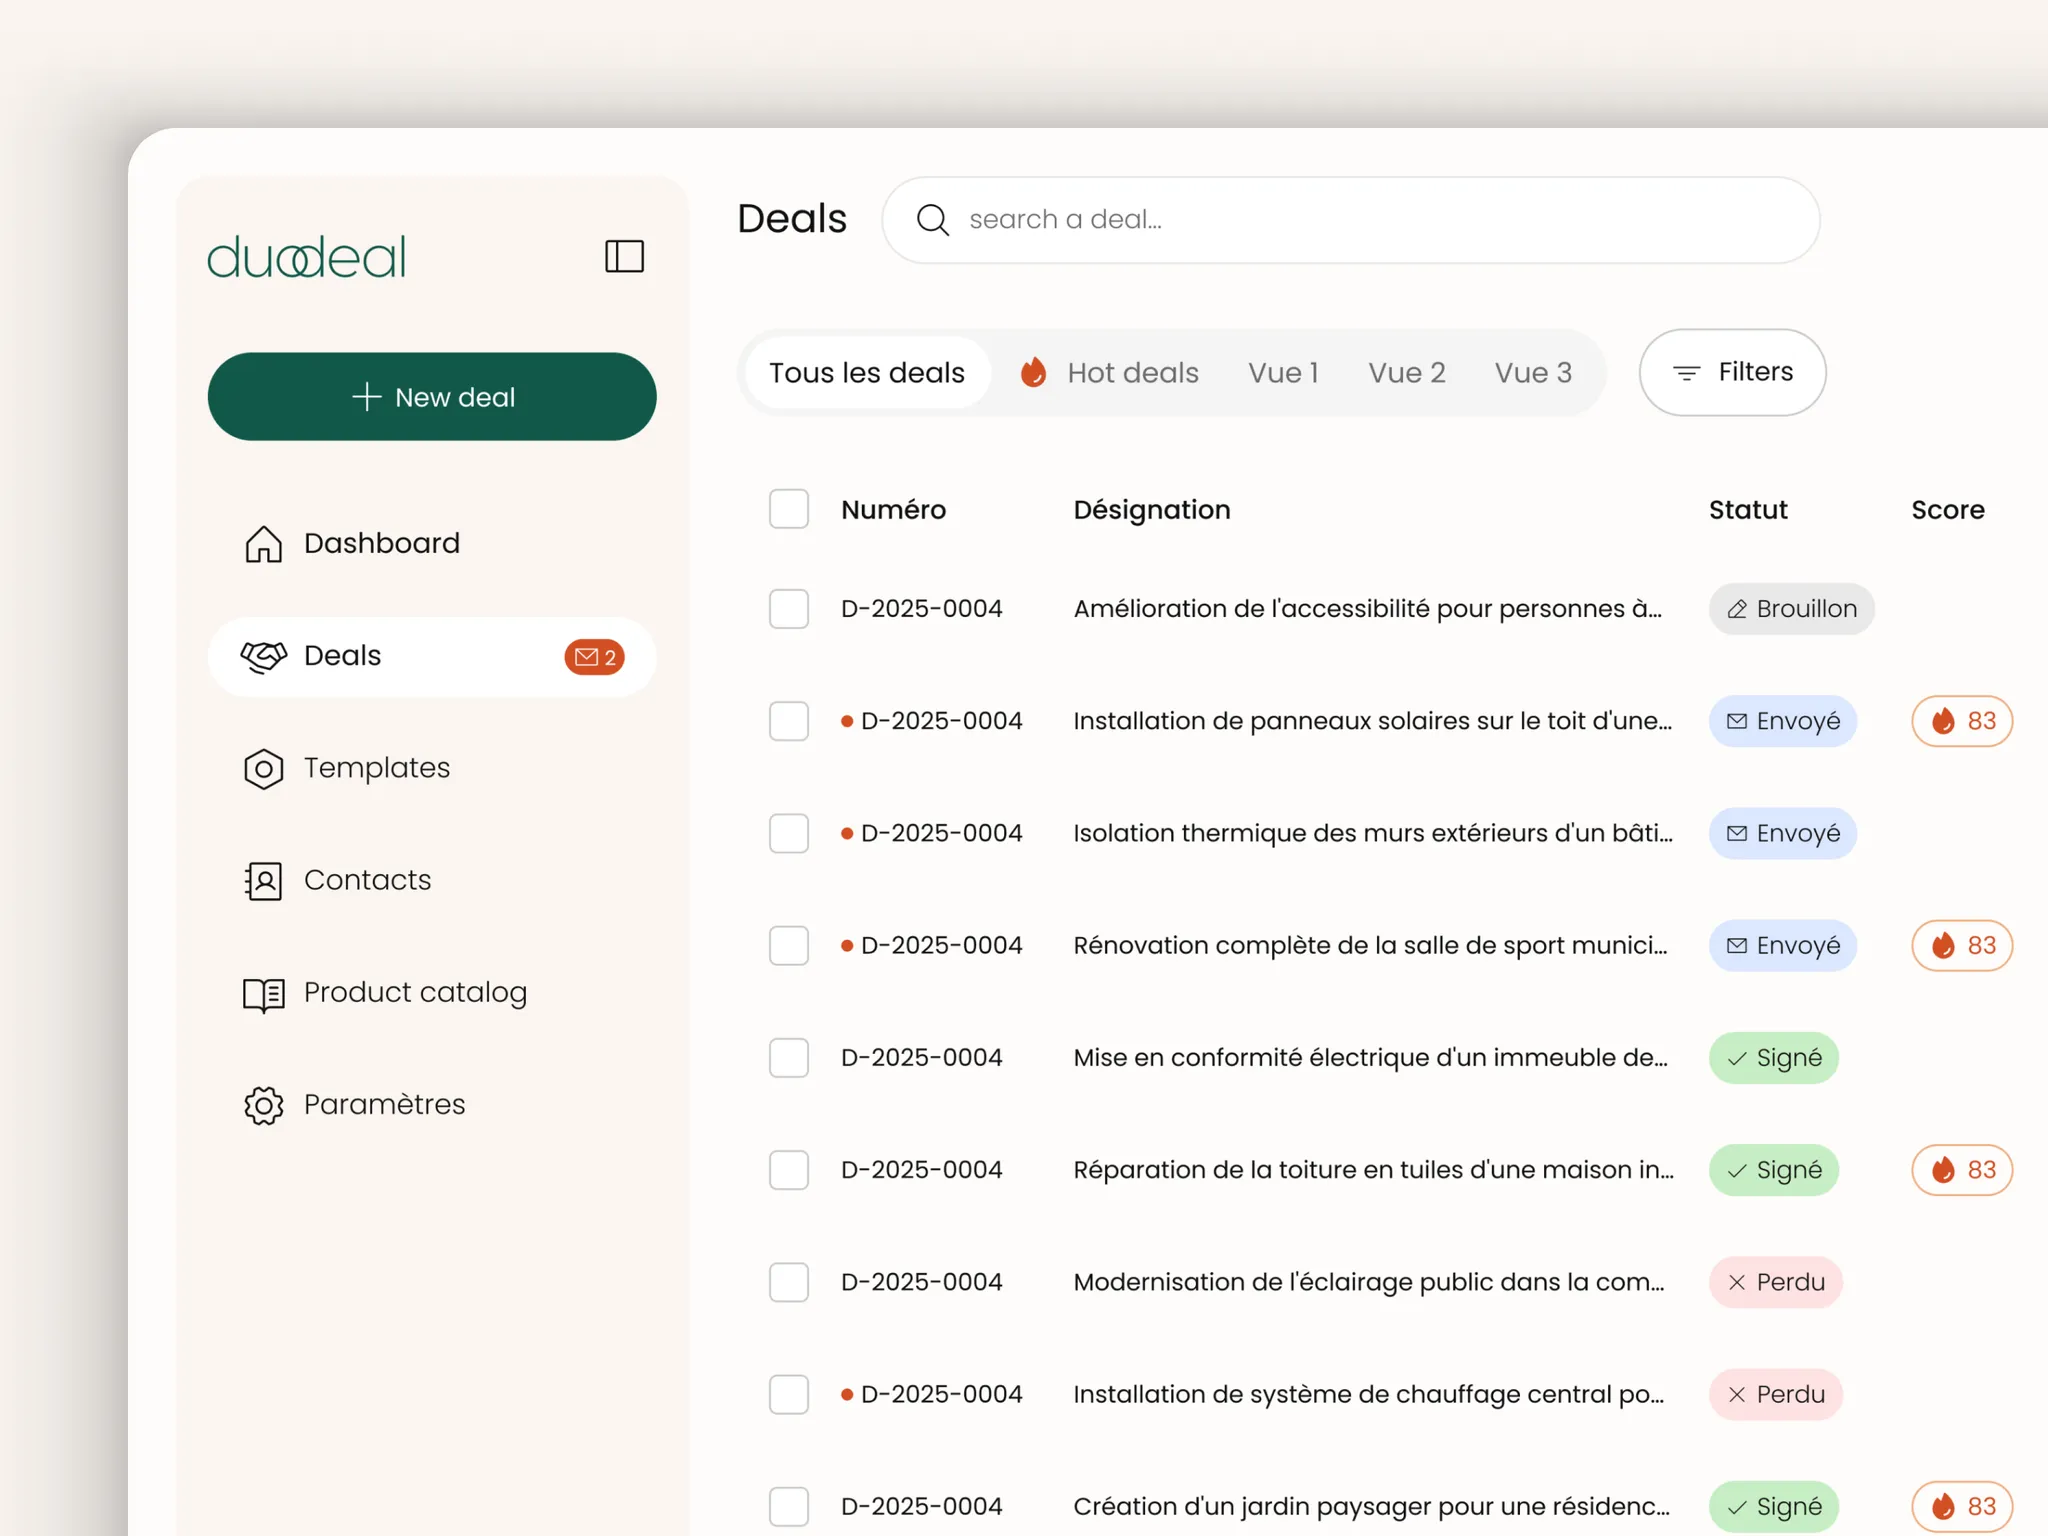Open the Vue 3 tab
This screenshot has width=2048, height=1536.
[x=1533, y=373]
